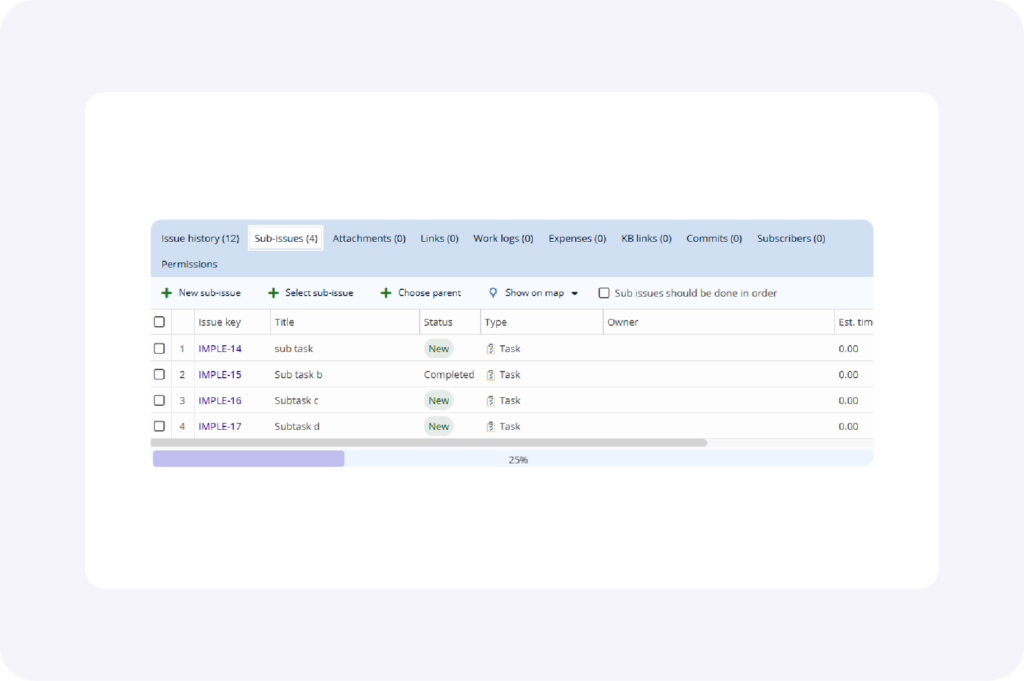Open the Subscribers (0) tab

coord(792,238)
